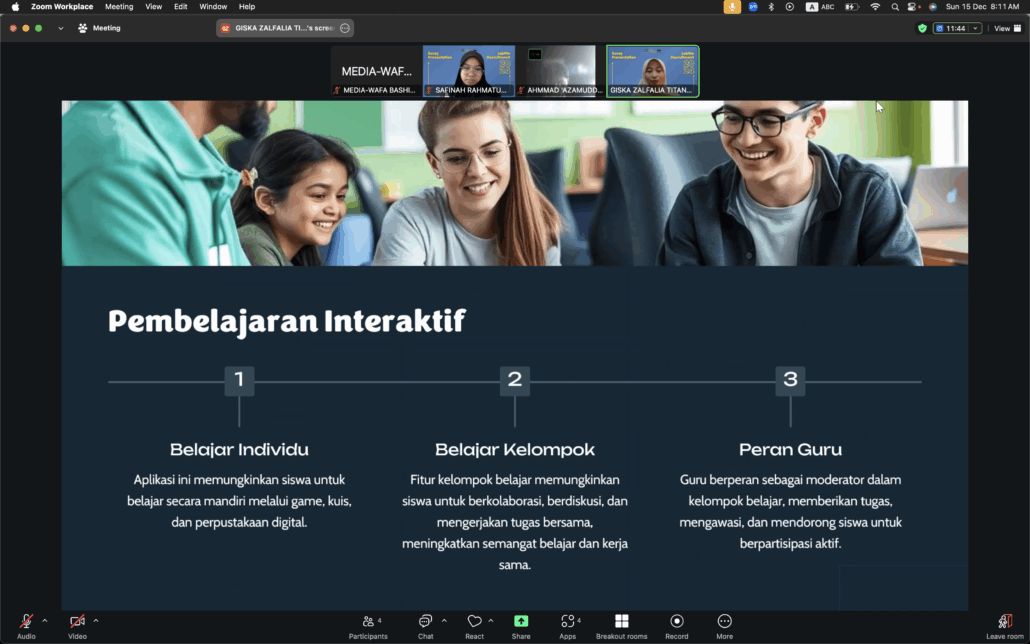
Task: Open the More options menu in toolbar
Action: pyautogui.click(x=725, y=626)
